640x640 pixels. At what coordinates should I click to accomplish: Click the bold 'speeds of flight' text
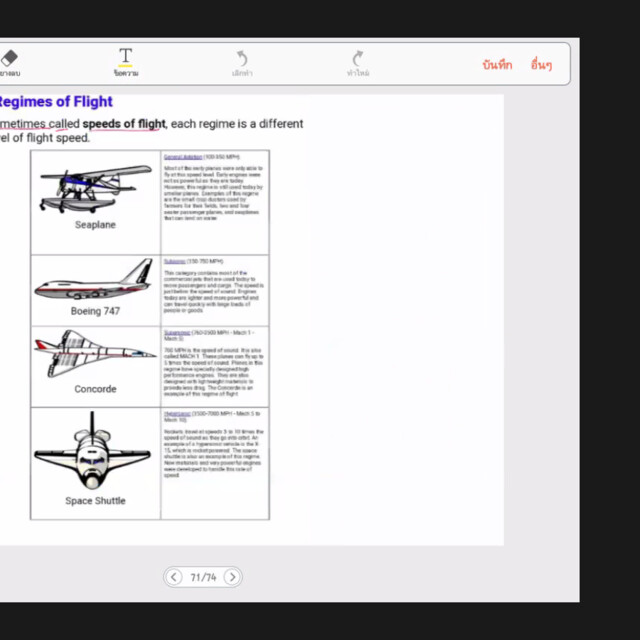pos(124,124)
